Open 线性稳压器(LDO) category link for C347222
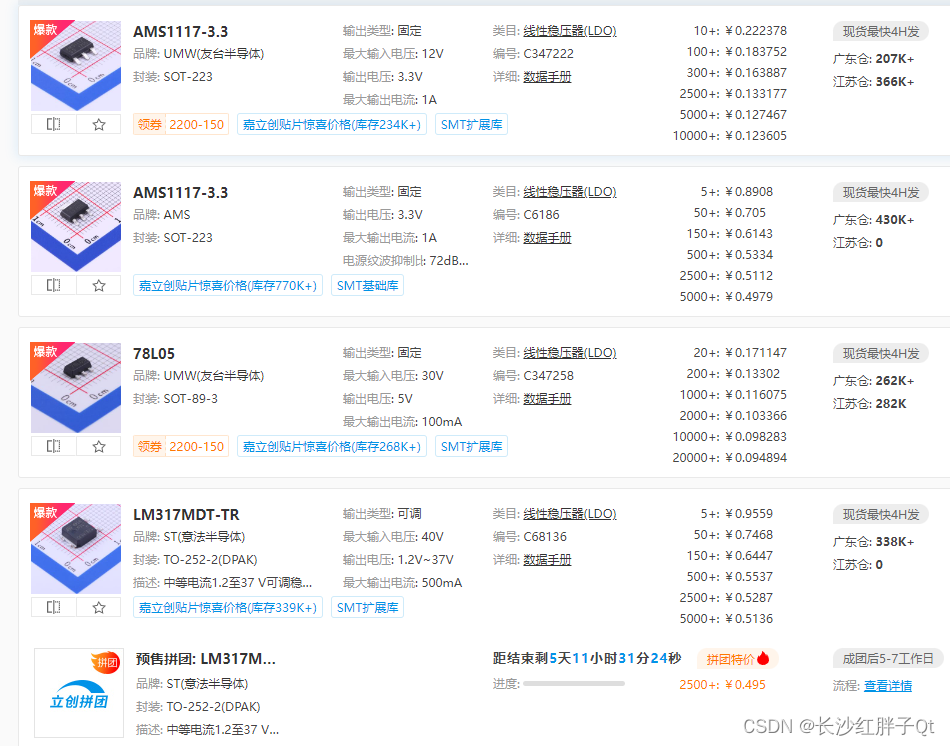The height and width of the screenshot is (746, 950). coord(570,31)
